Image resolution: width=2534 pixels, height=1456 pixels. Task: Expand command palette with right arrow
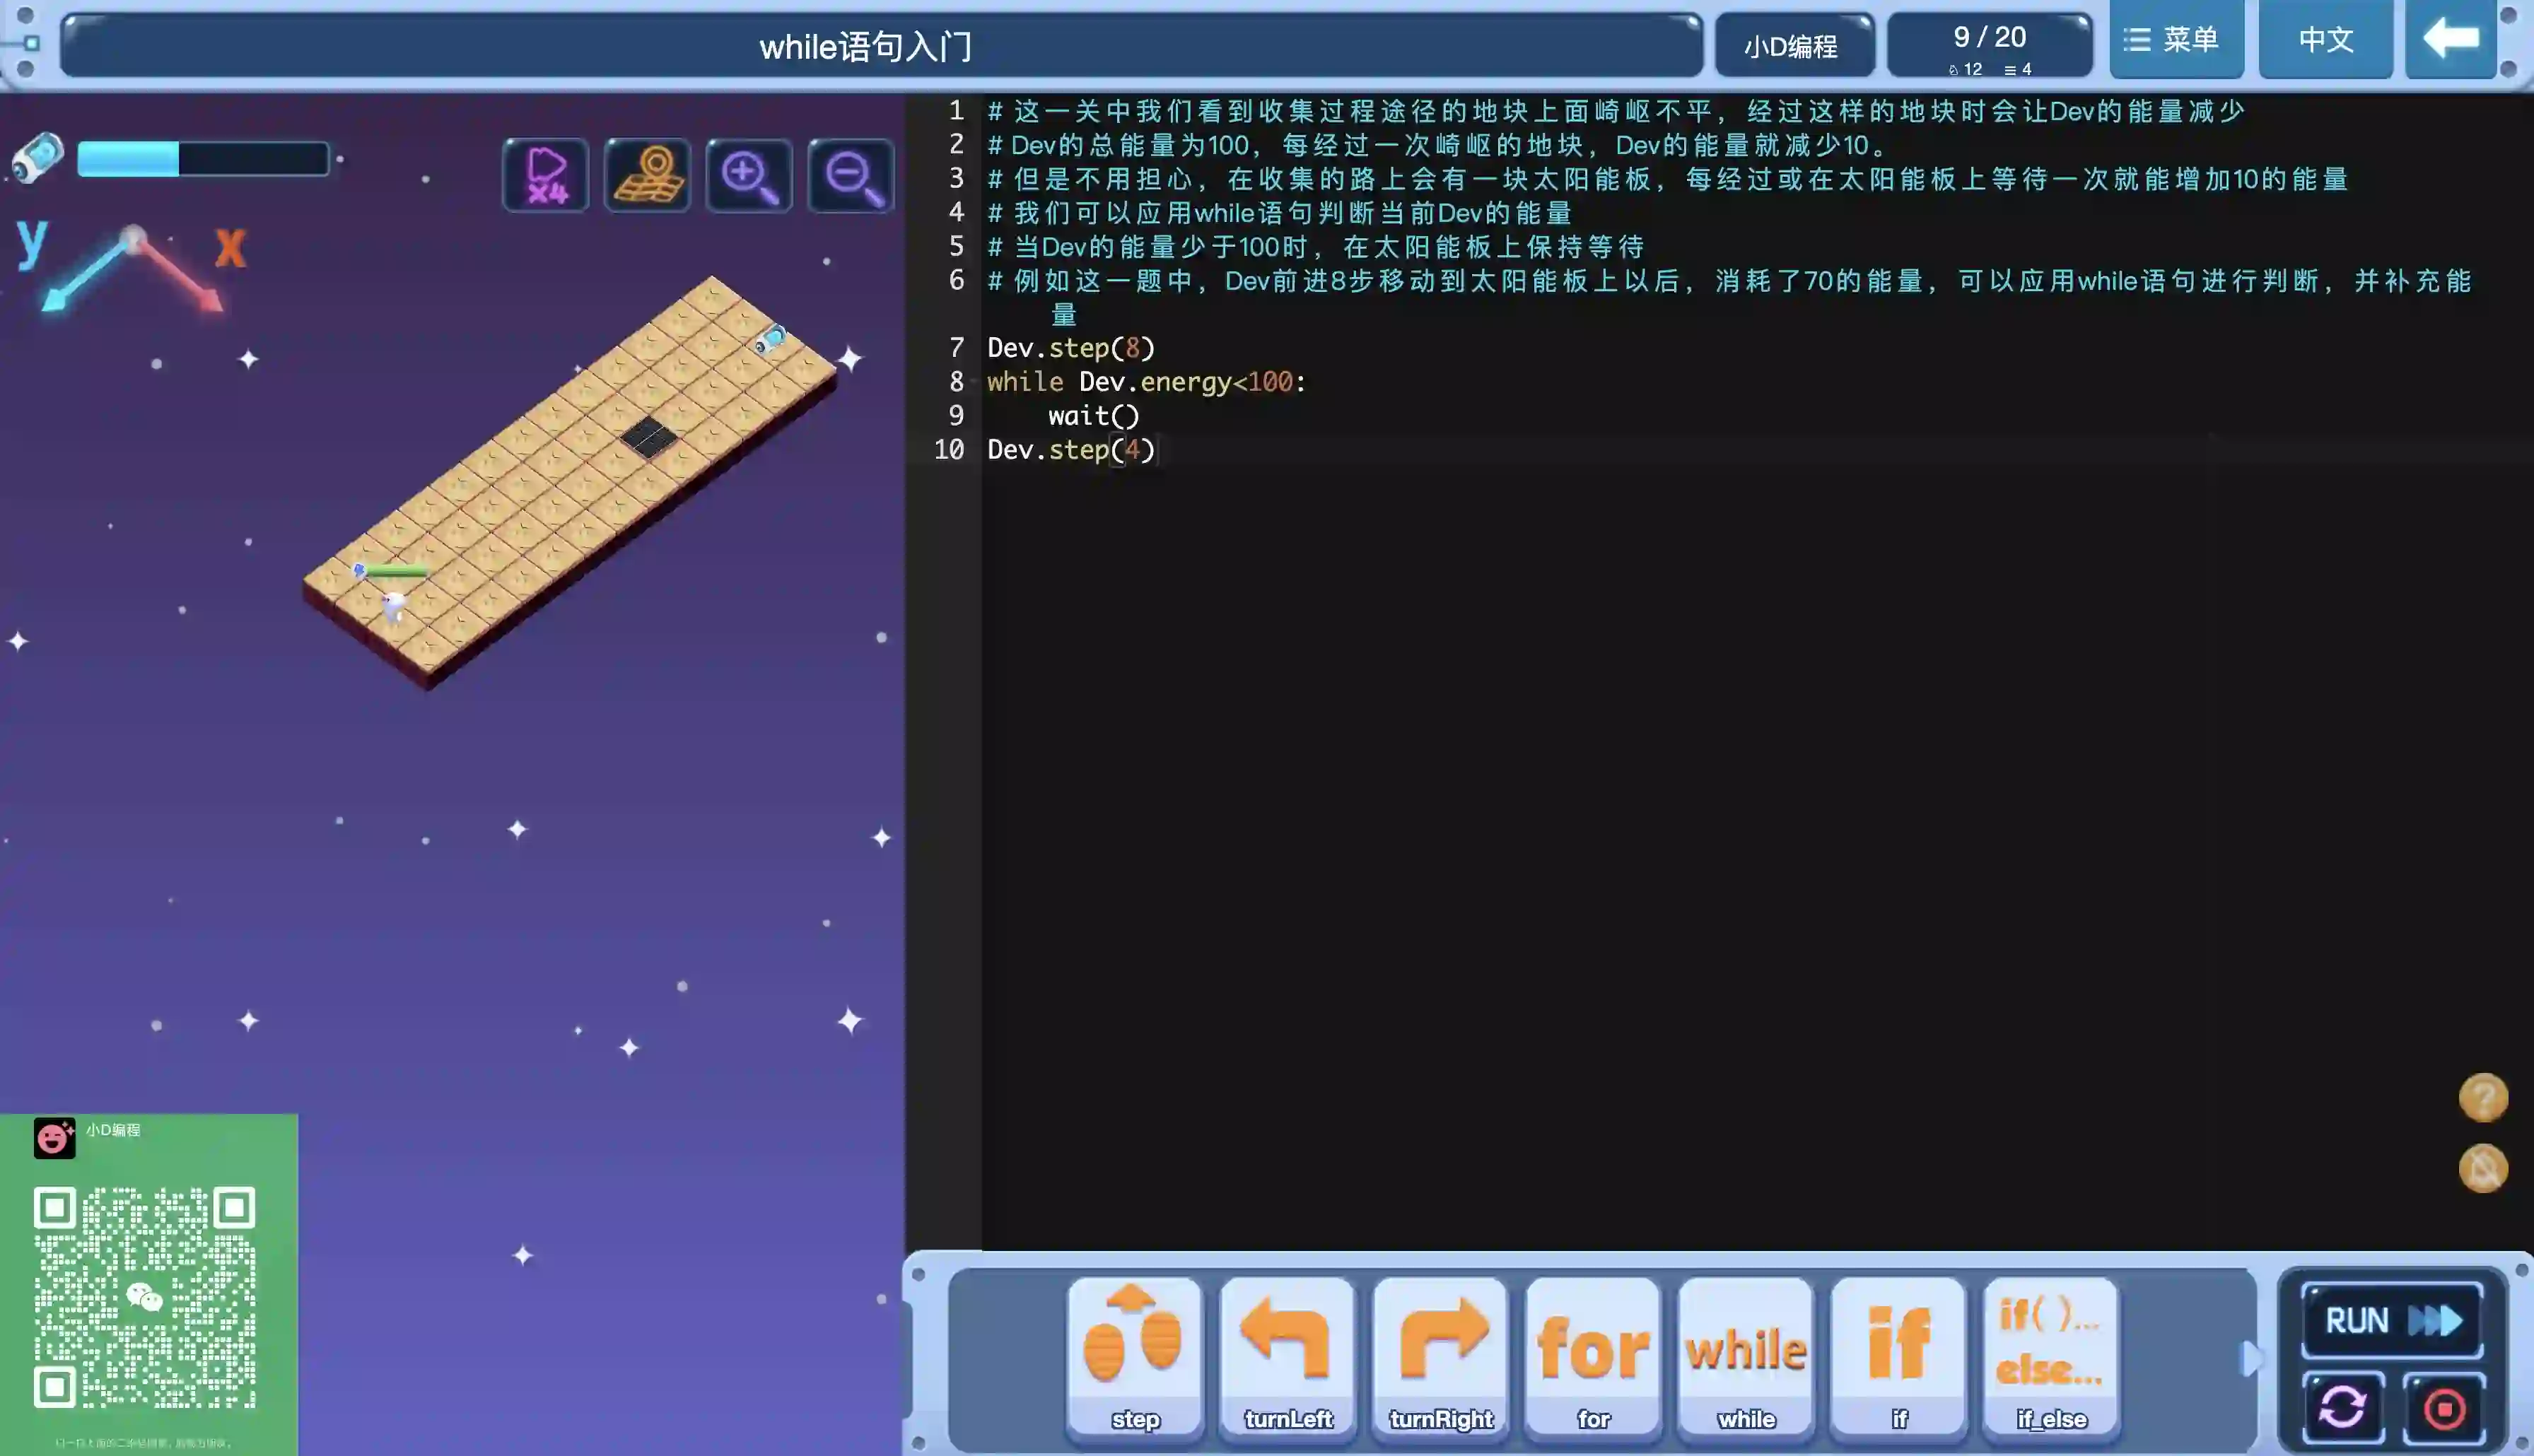pyautogui.click(x=2250, y=1358)
